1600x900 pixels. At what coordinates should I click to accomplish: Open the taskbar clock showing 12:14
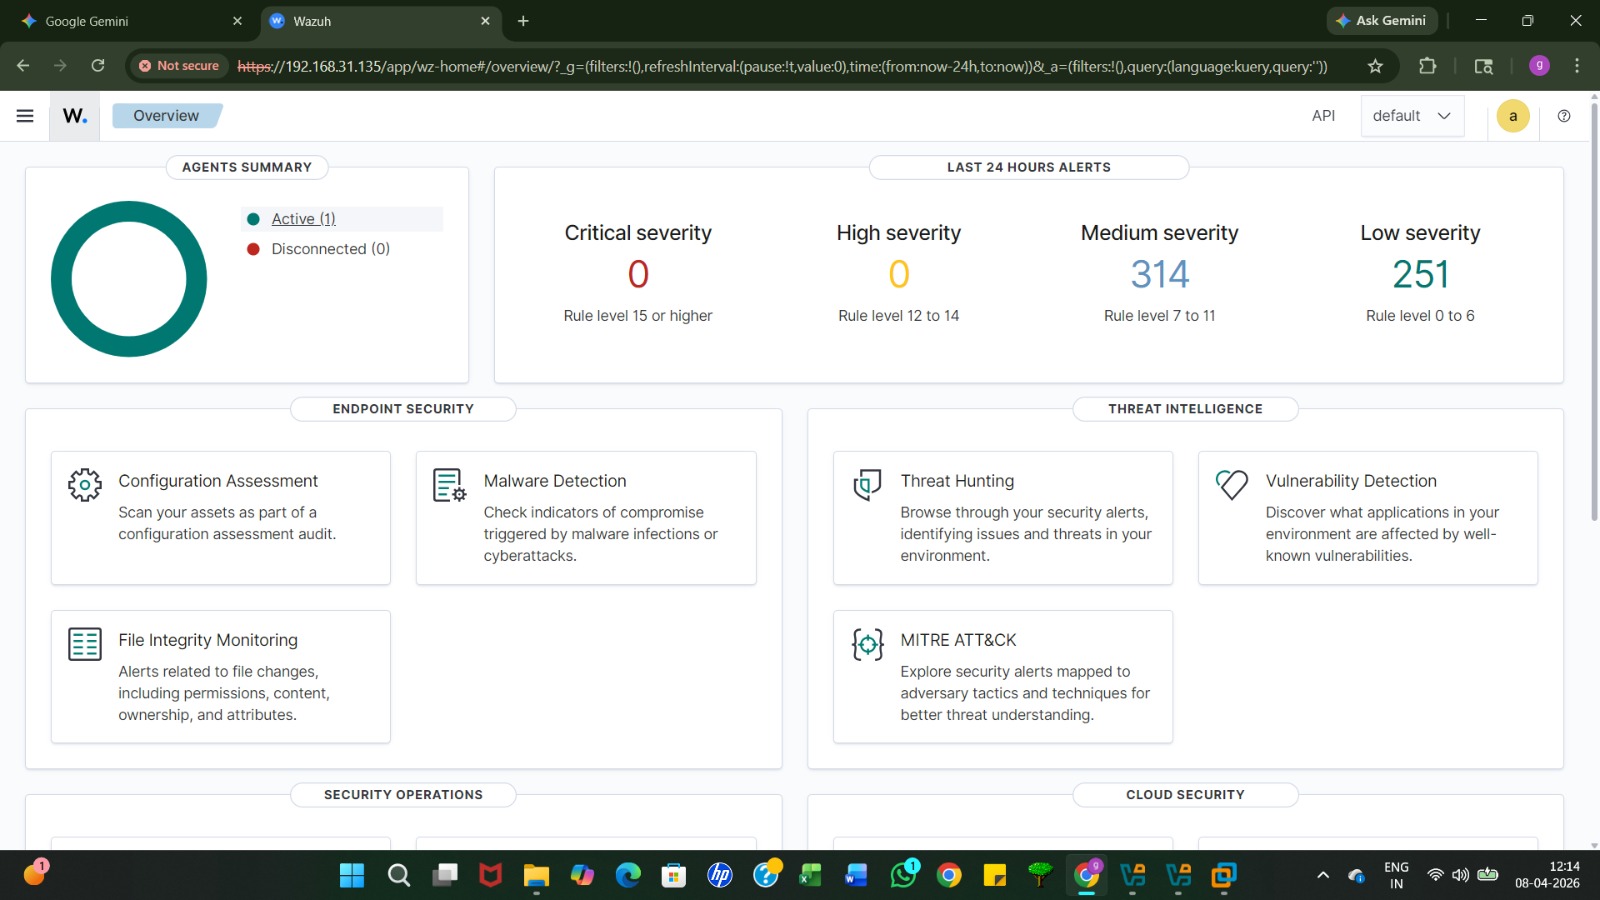coord(1547,875)
